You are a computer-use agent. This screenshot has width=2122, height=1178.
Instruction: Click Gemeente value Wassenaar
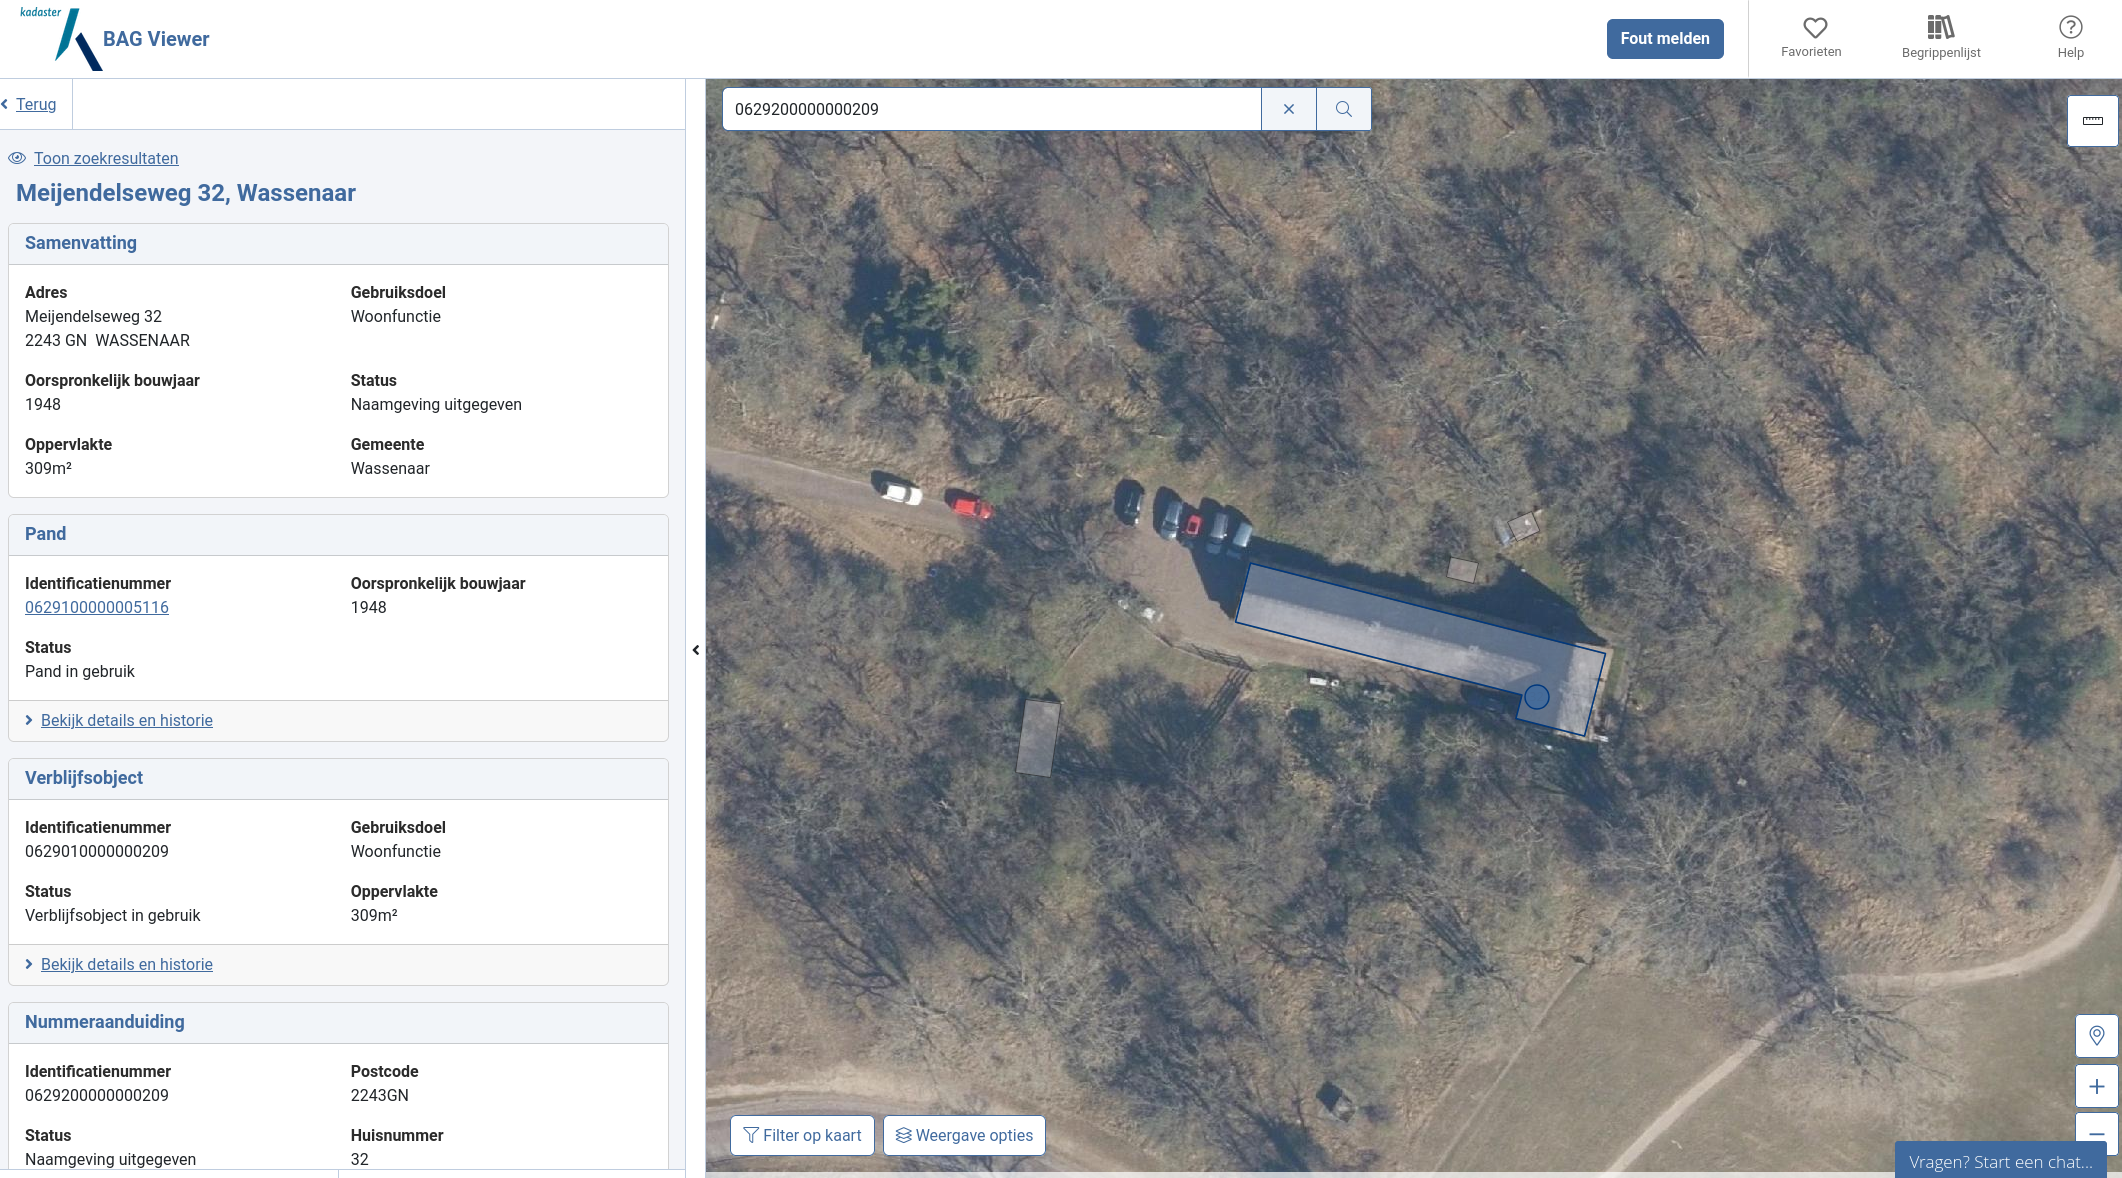(390, 468)
